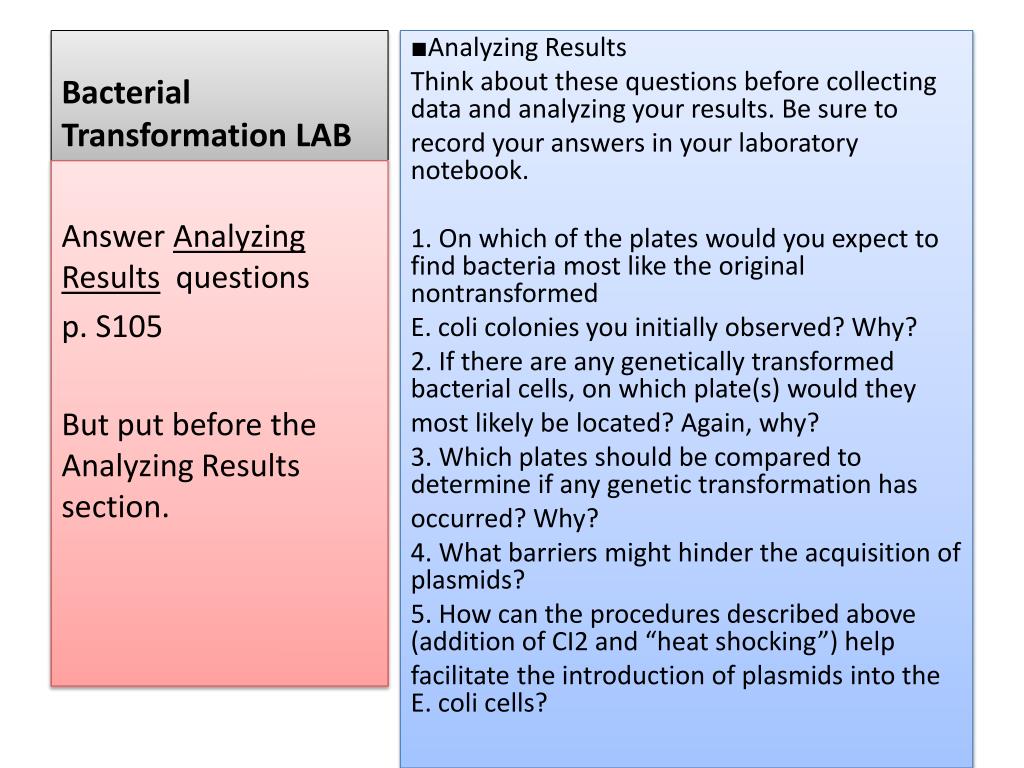
Task: Click the empty pink area of left panel
Action: [x=219, y=607]
